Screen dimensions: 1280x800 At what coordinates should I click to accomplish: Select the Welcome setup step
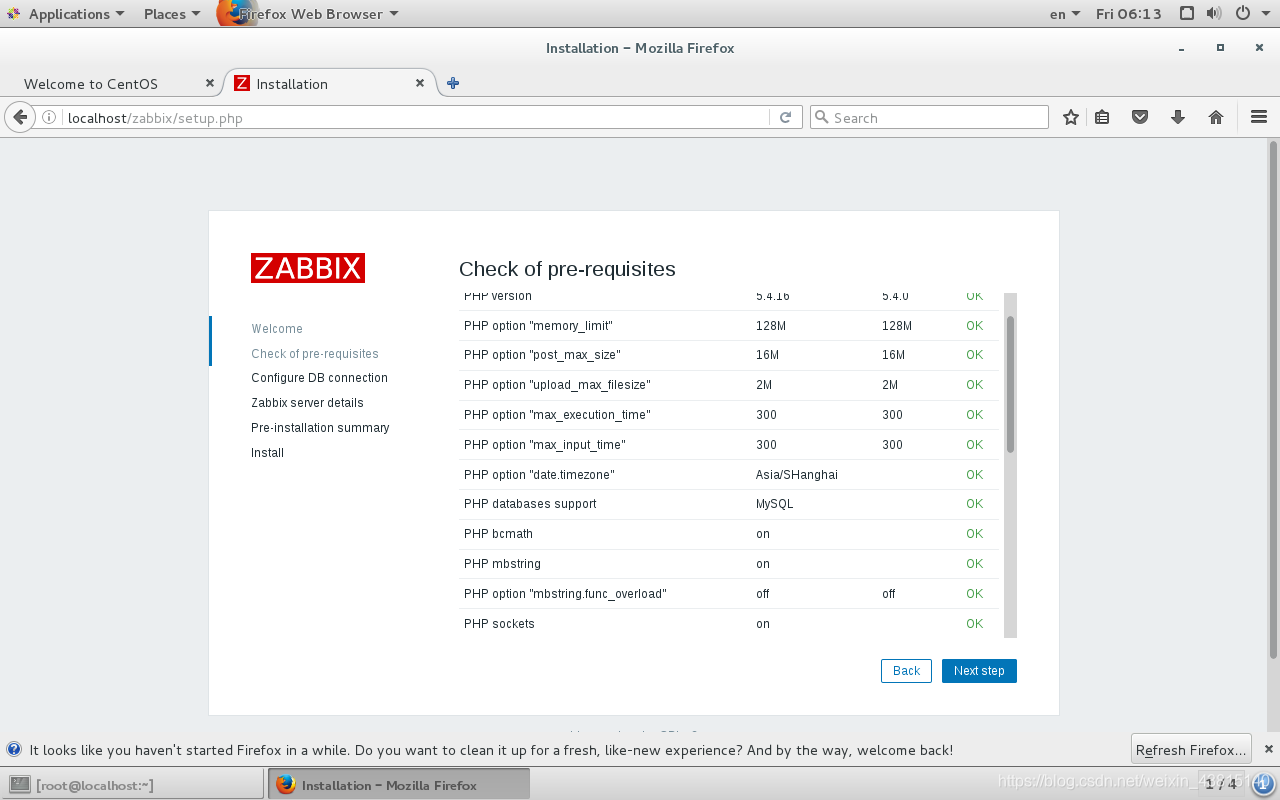277,328
